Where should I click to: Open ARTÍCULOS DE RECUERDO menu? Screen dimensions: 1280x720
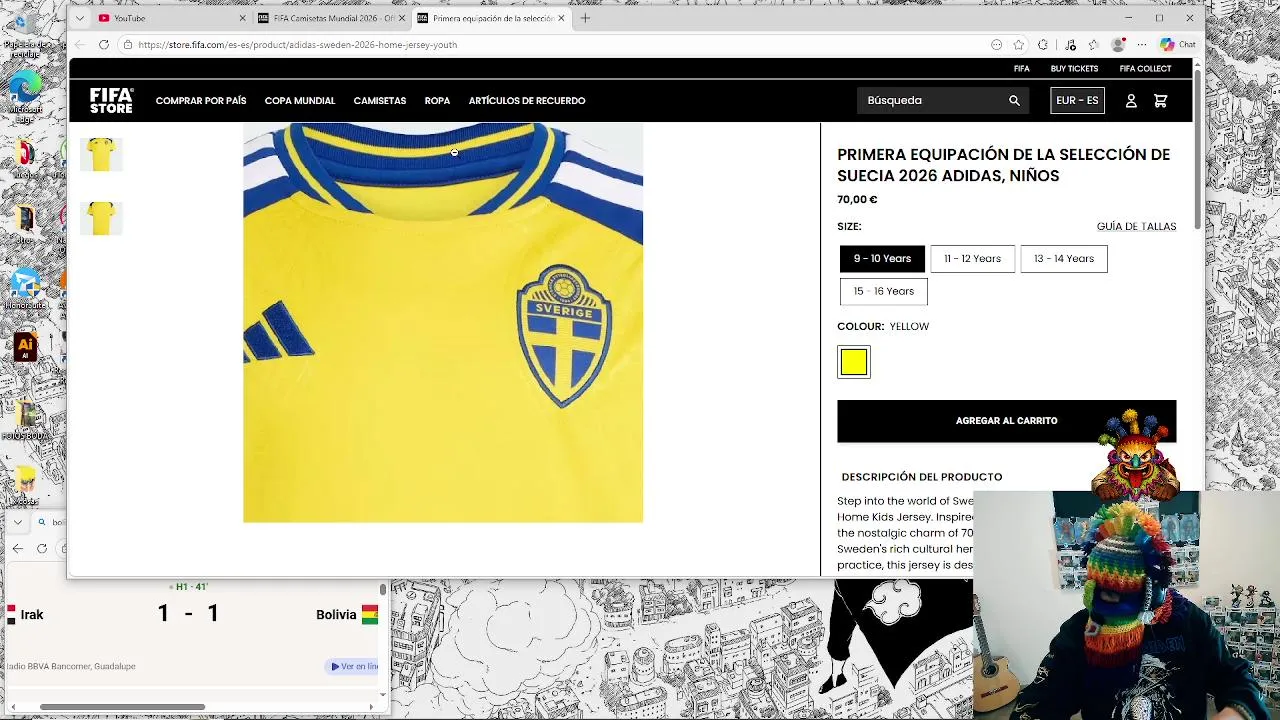[x=527, y=101]
